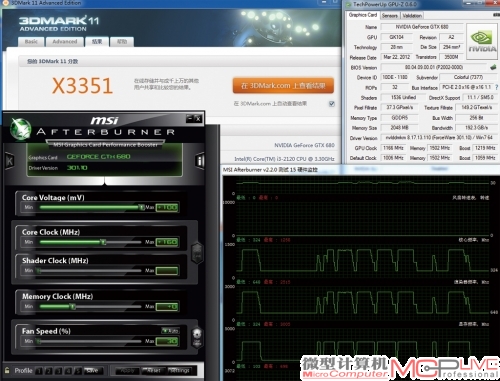Click the K Kombustor button in Afterburner
This screenshot has width=500, height=381.
(x=10, y=161)
